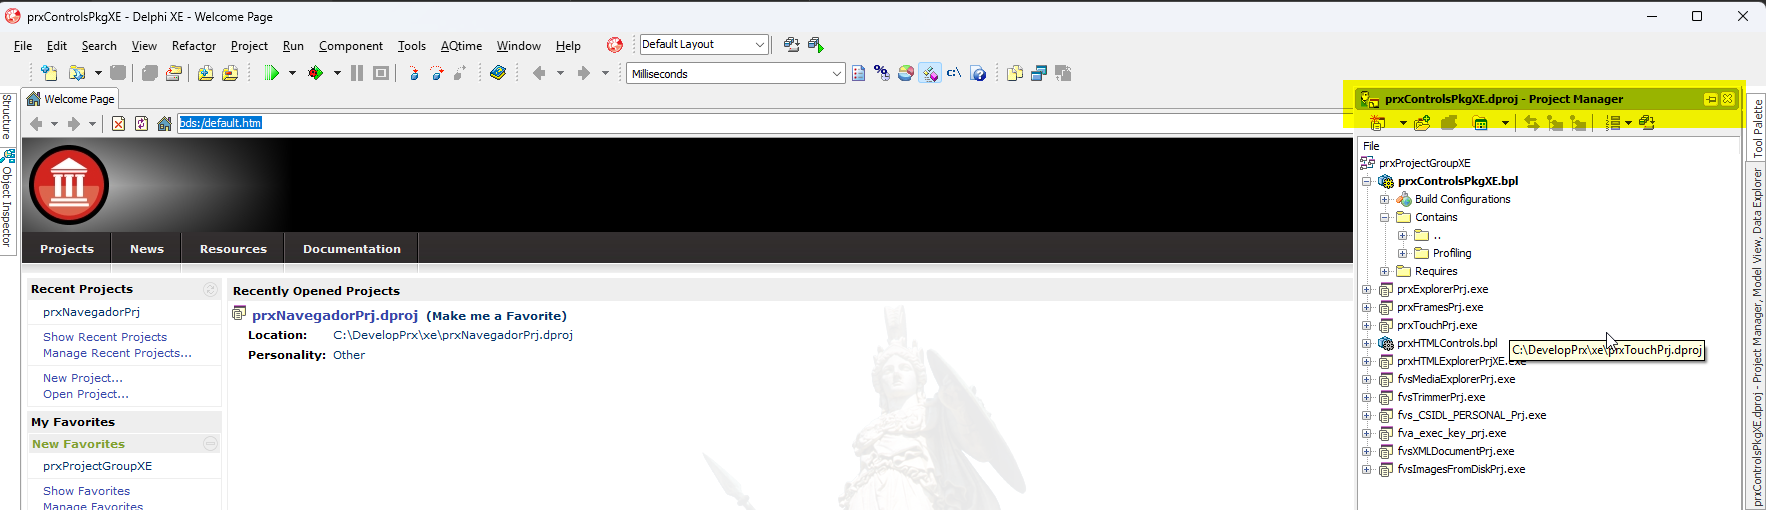Open the Project menu
The height and width of the screenshot is (510, 1766).
point(249,46)
